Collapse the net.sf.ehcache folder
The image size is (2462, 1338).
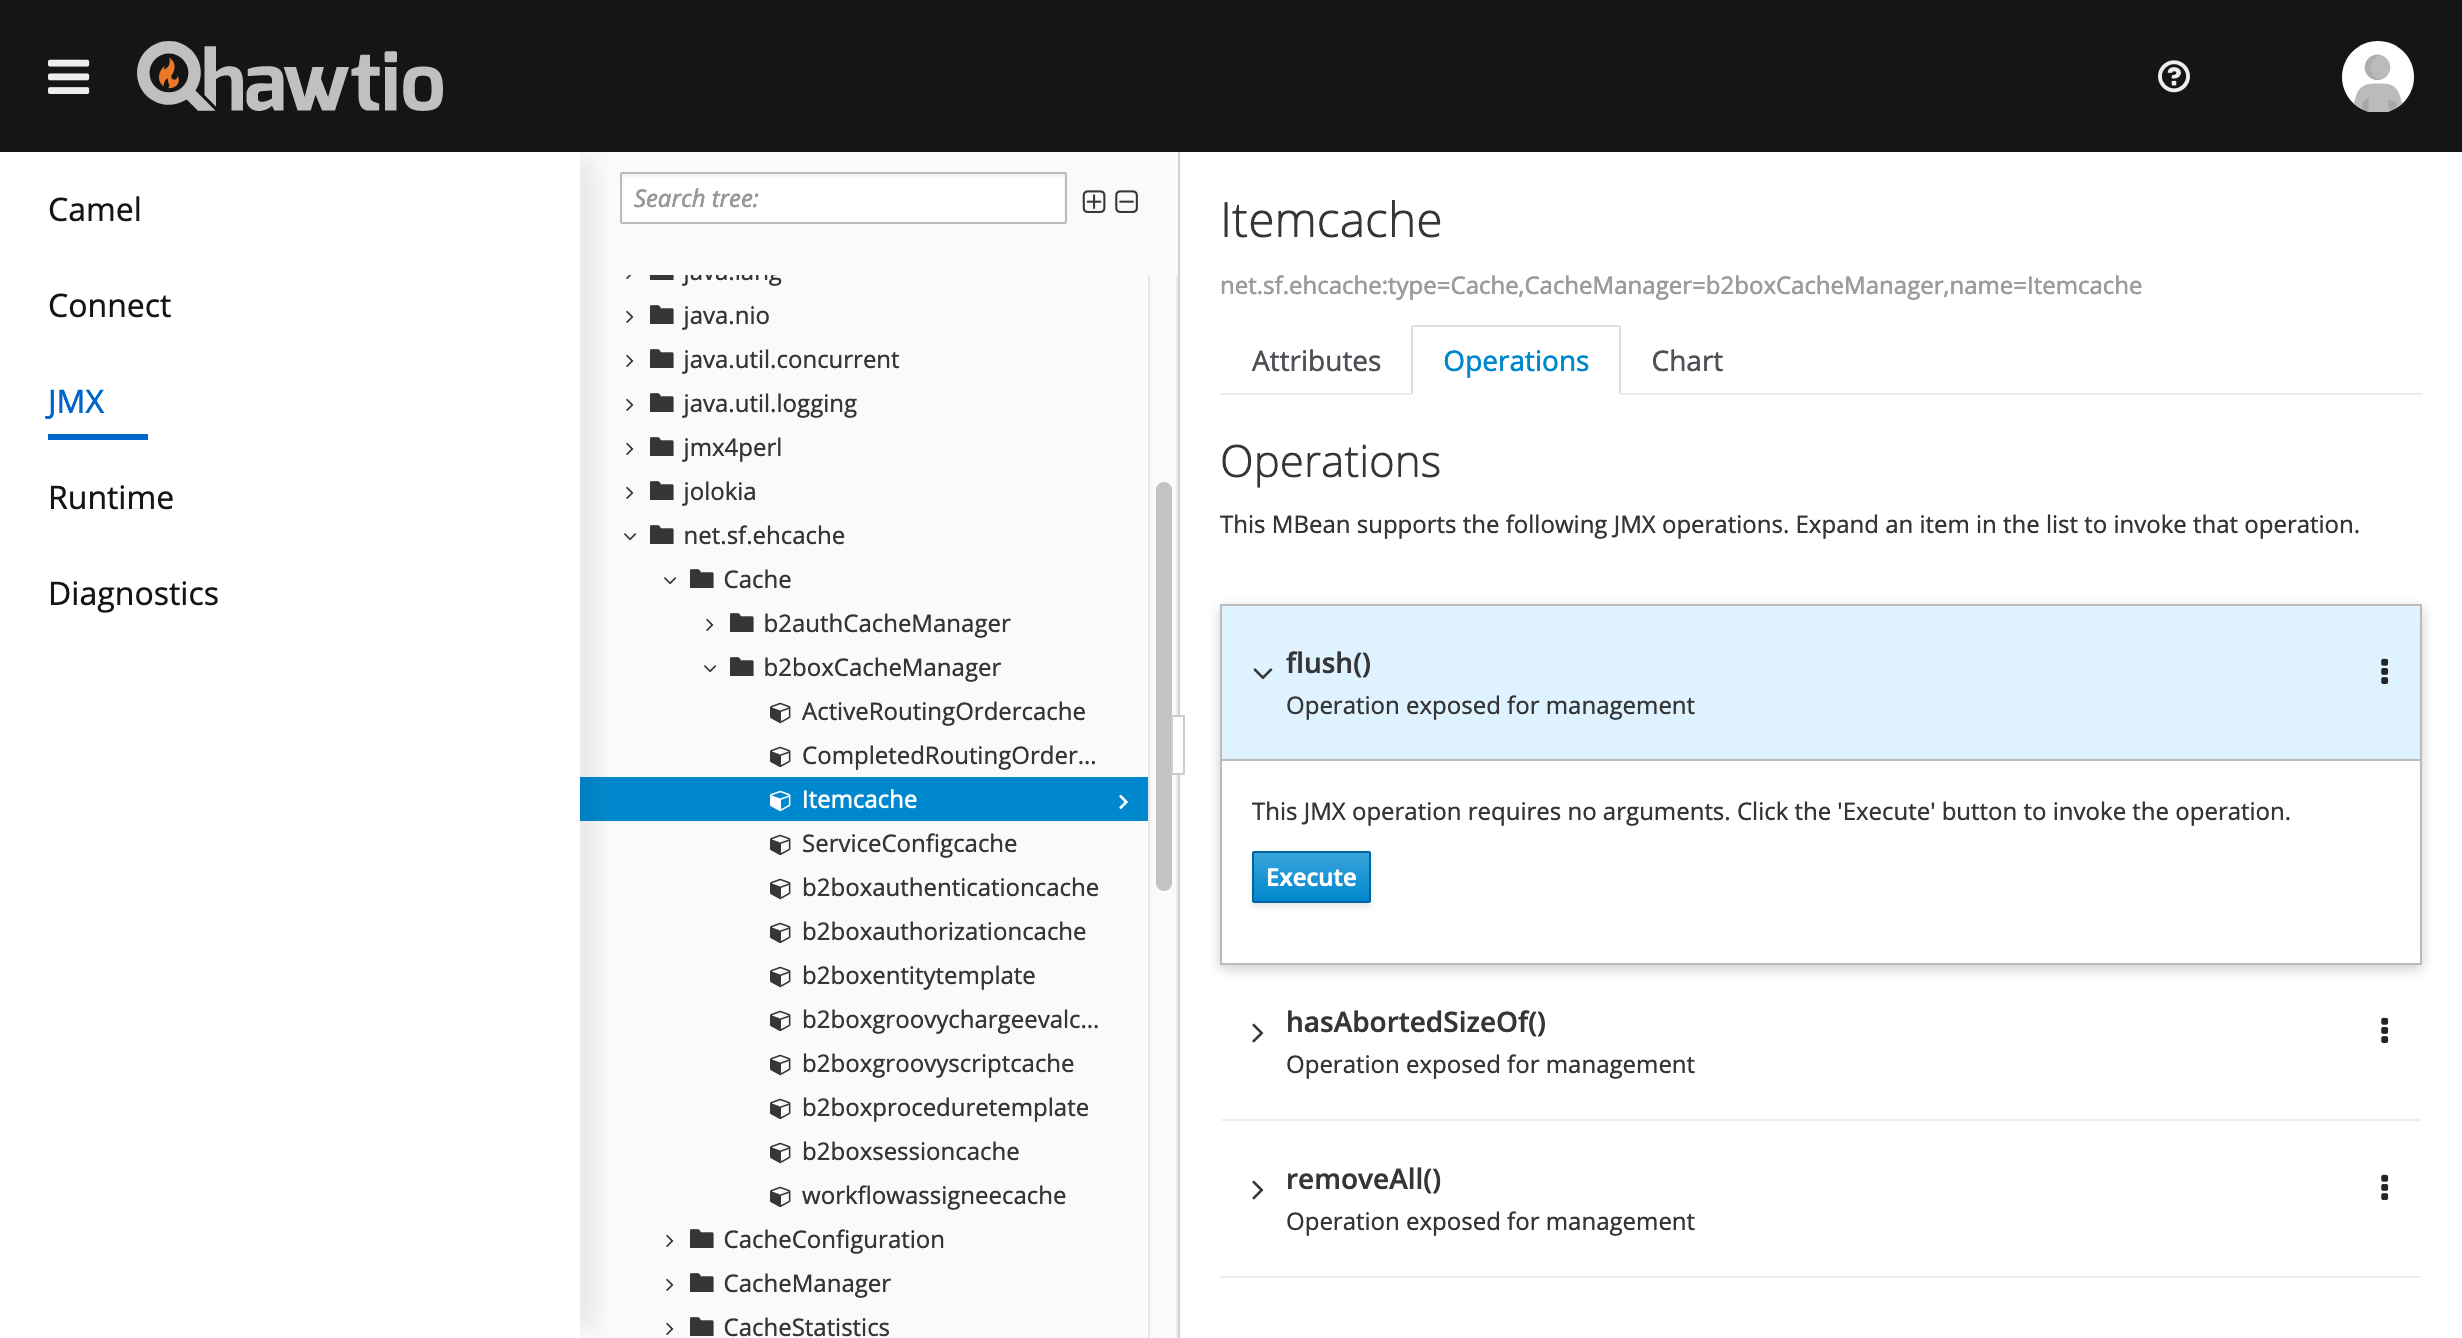point(630,536)
